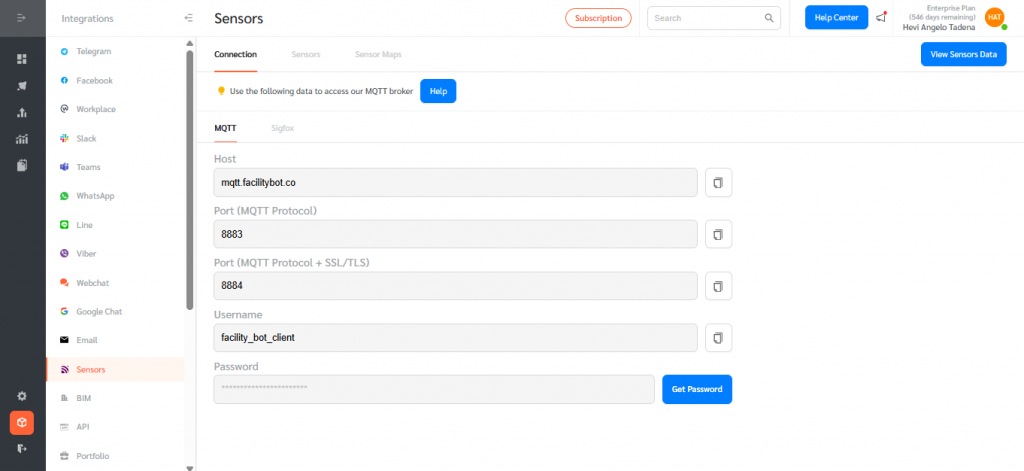Click View Sensors Data button
The image size is (1024, 471).
point(963,55)
